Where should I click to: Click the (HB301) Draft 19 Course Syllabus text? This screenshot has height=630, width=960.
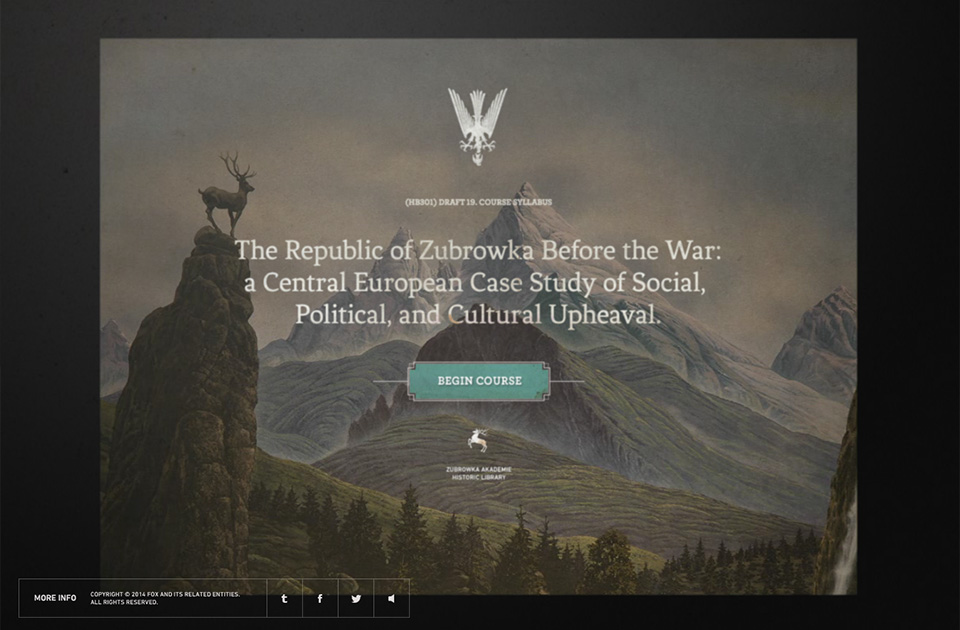coord(479,202)
